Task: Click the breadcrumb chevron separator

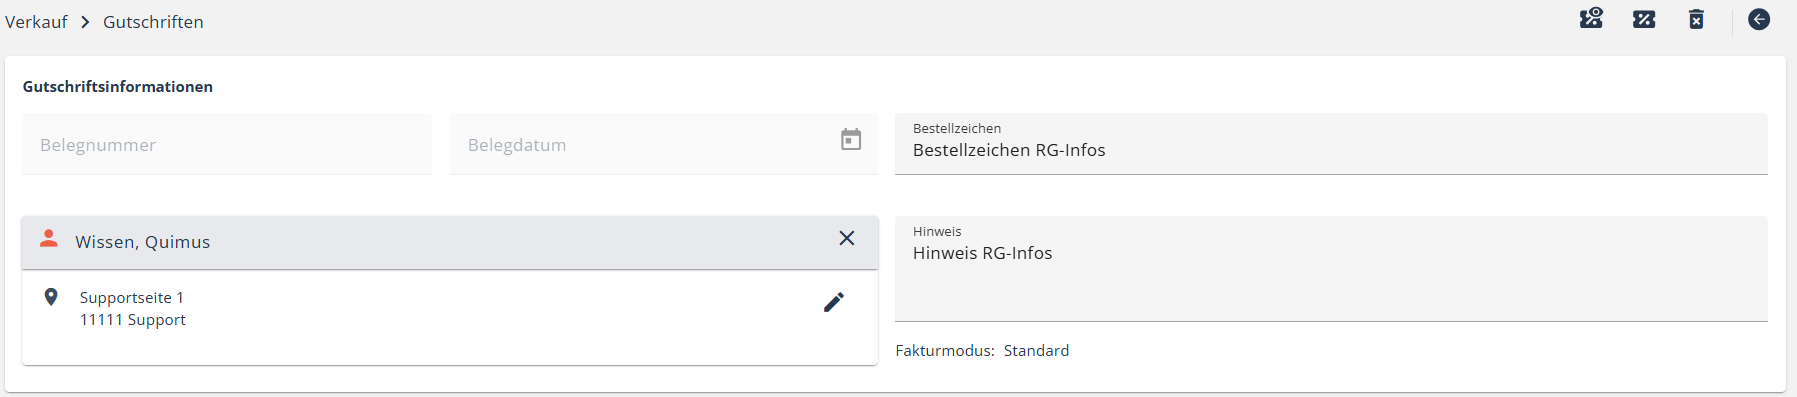Action: [85, 22]
